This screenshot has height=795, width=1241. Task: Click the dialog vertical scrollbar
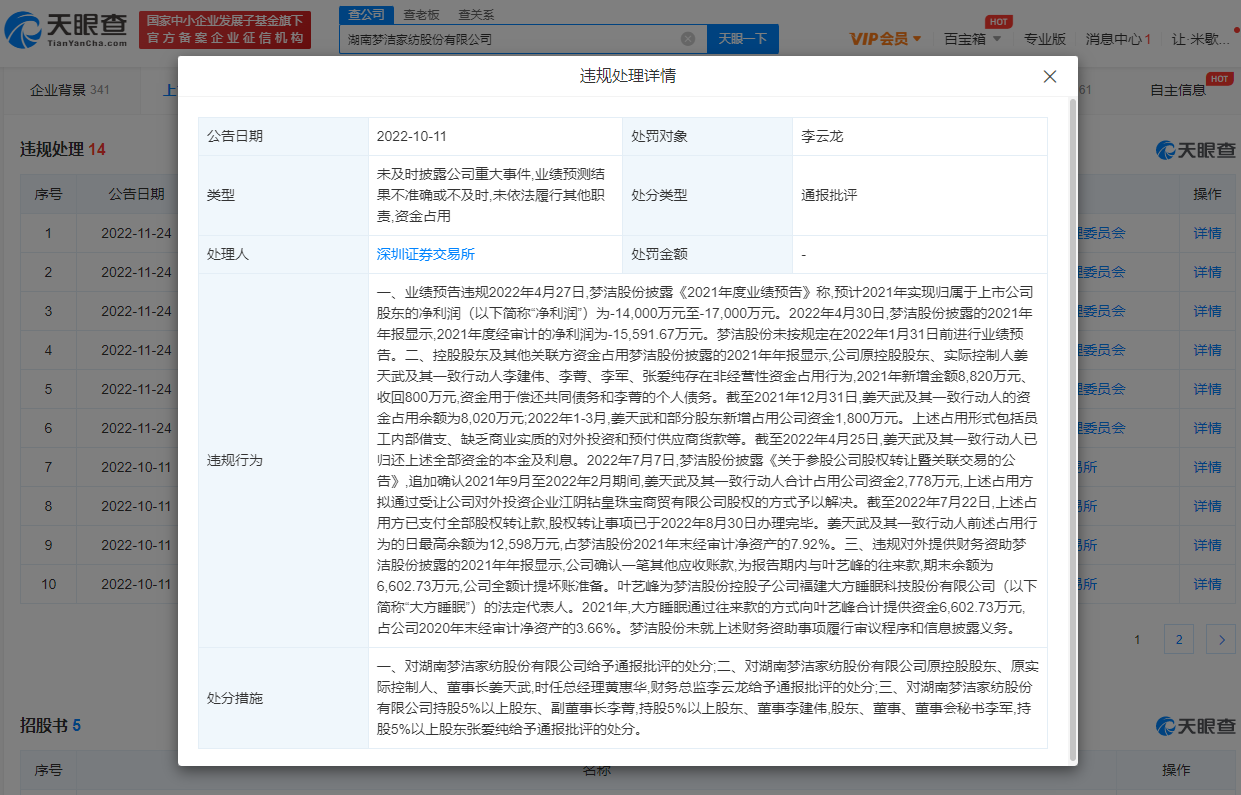(x=1073, y=430)
